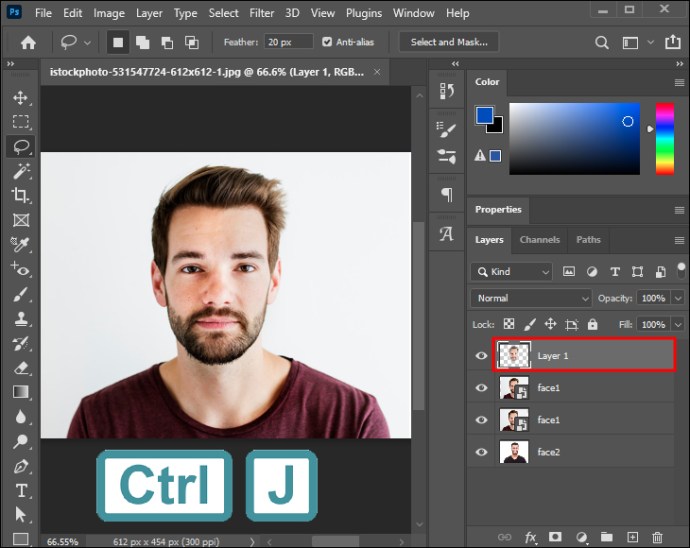Select the Crop tool
690x548 pixels.
(20, 195)
